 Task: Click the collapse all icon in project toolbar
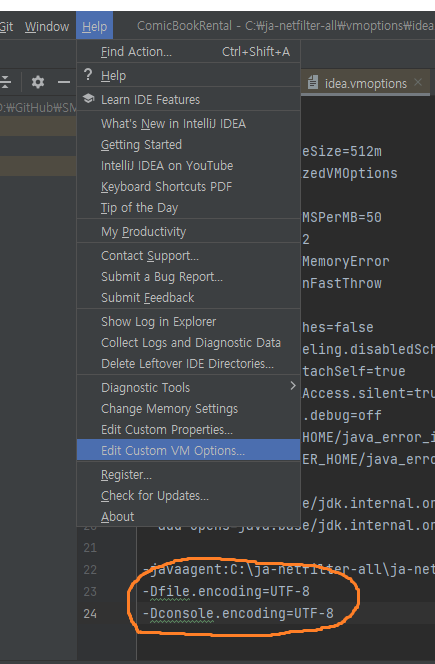[5, 82]
